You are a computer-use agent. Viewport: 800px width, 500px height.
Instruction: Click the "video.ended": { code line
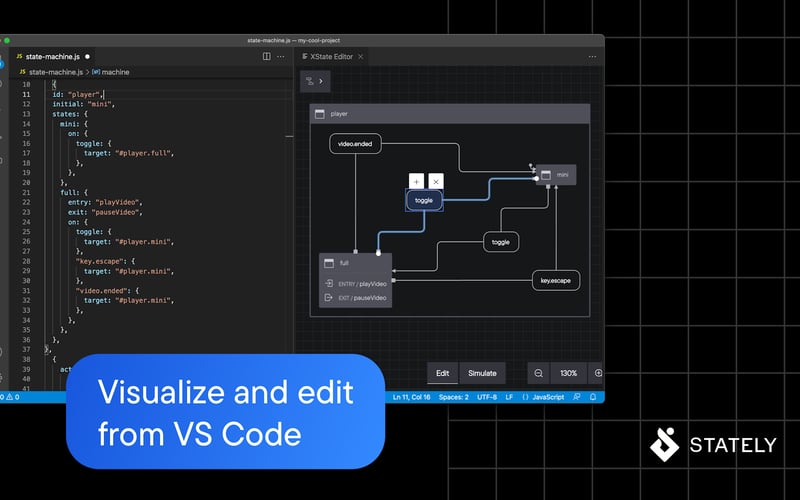108,291
